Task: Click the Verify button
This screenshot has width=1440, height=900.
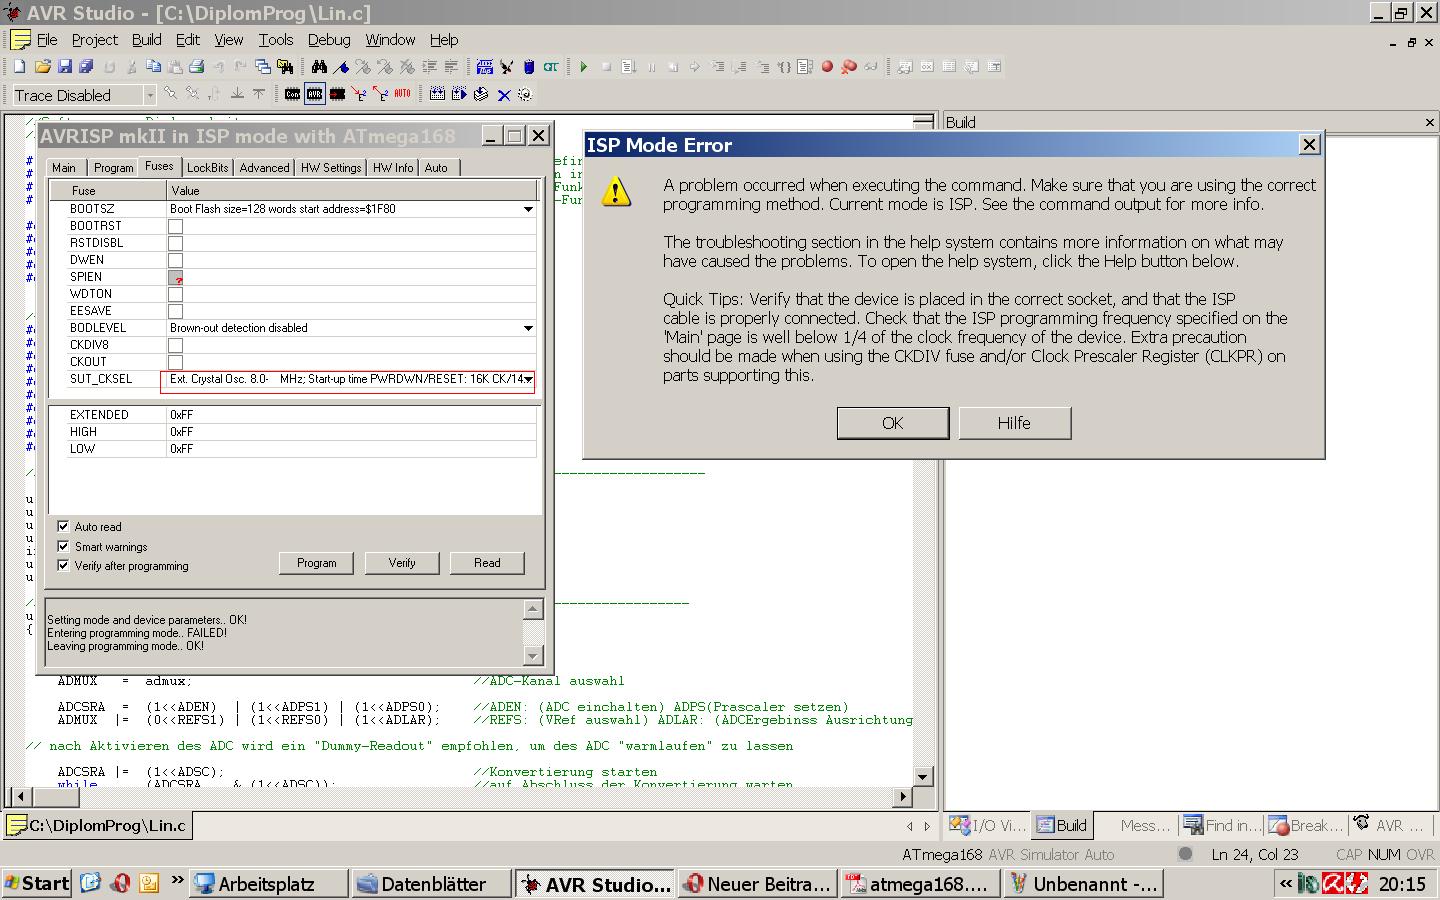Action: coord(402,563)
